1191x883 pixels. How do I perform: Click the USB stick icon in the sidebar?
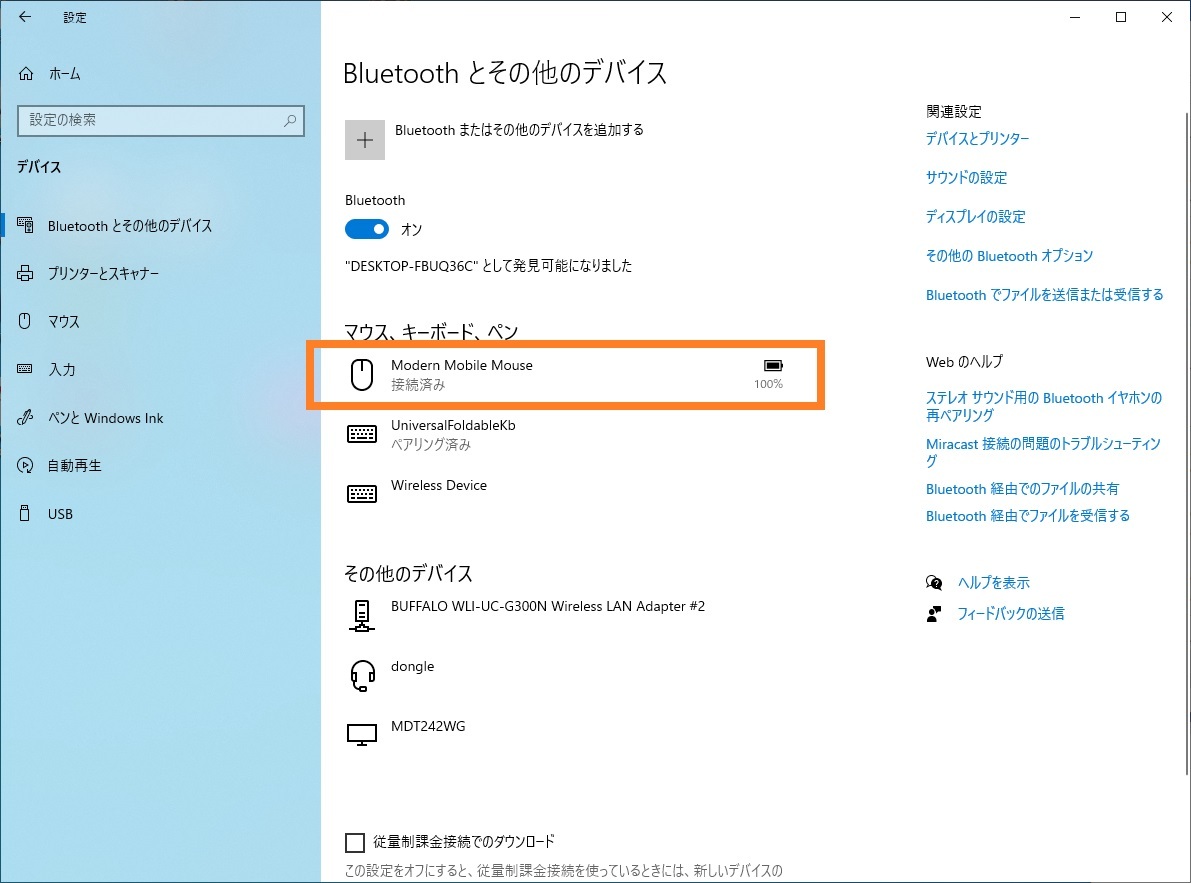25,513
